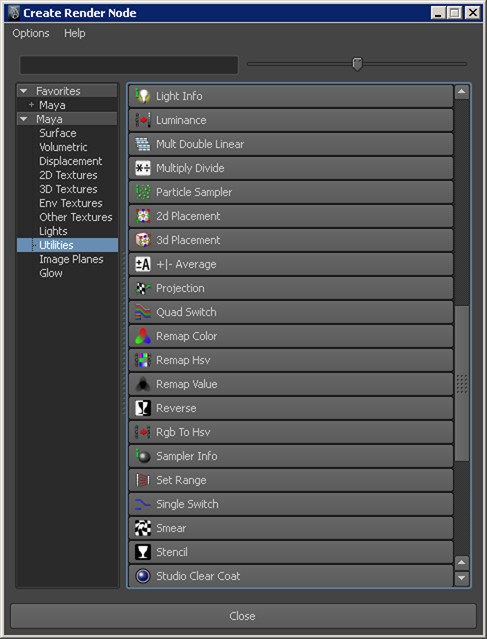The image size is (487, 639).
Task: Collapse the Favorites category arrow
Action: 24,91
